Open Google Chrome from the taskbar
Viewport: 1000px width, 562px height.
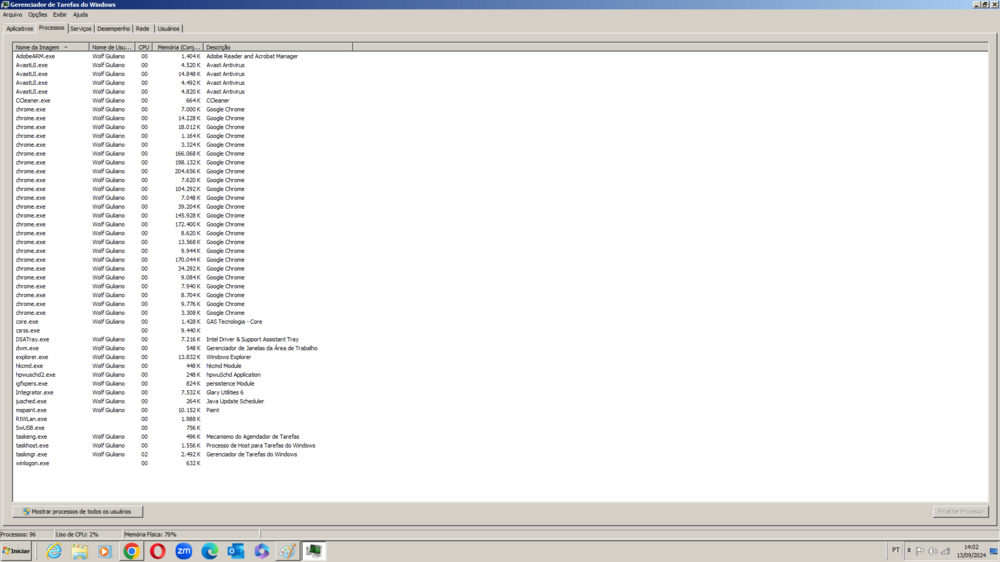click(131, 551)
